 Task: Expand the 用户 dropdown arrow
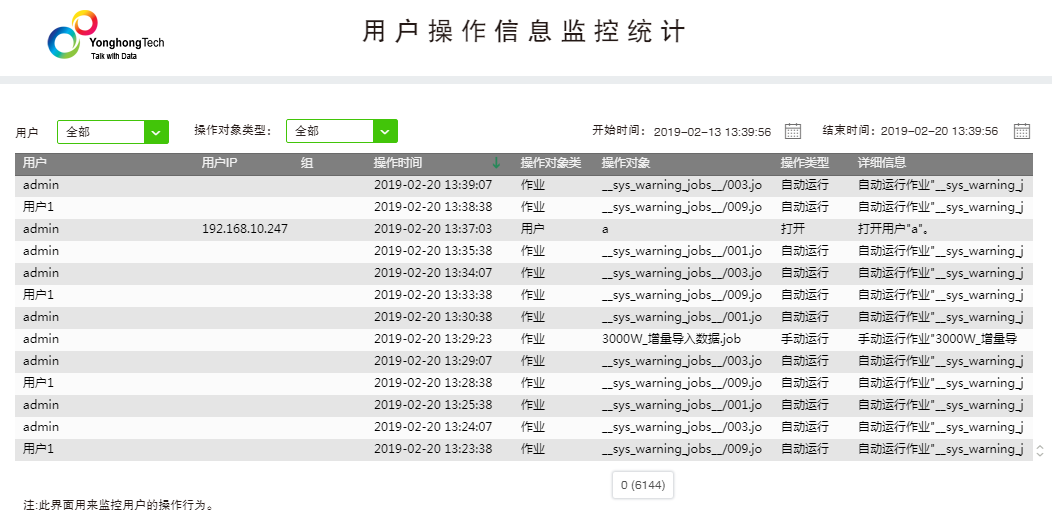pos(156,131)
